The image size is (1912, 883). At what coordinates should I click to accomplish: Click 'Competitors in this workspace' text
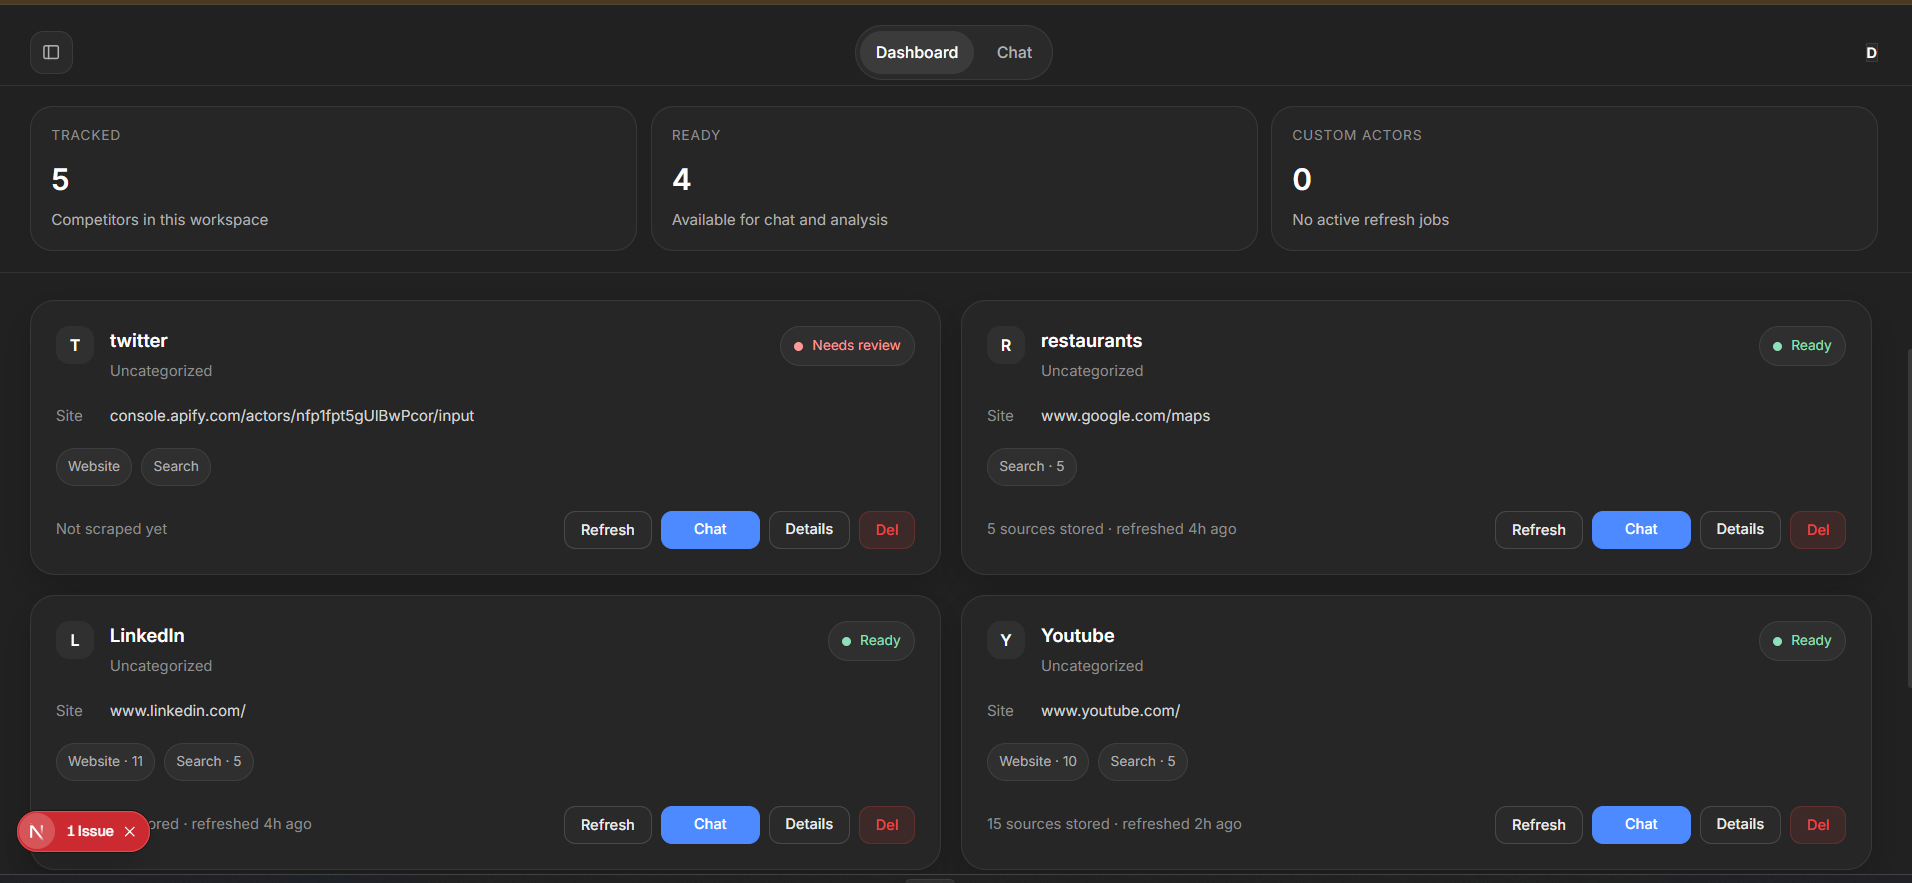pyautogui.click(x=160, y=220)
